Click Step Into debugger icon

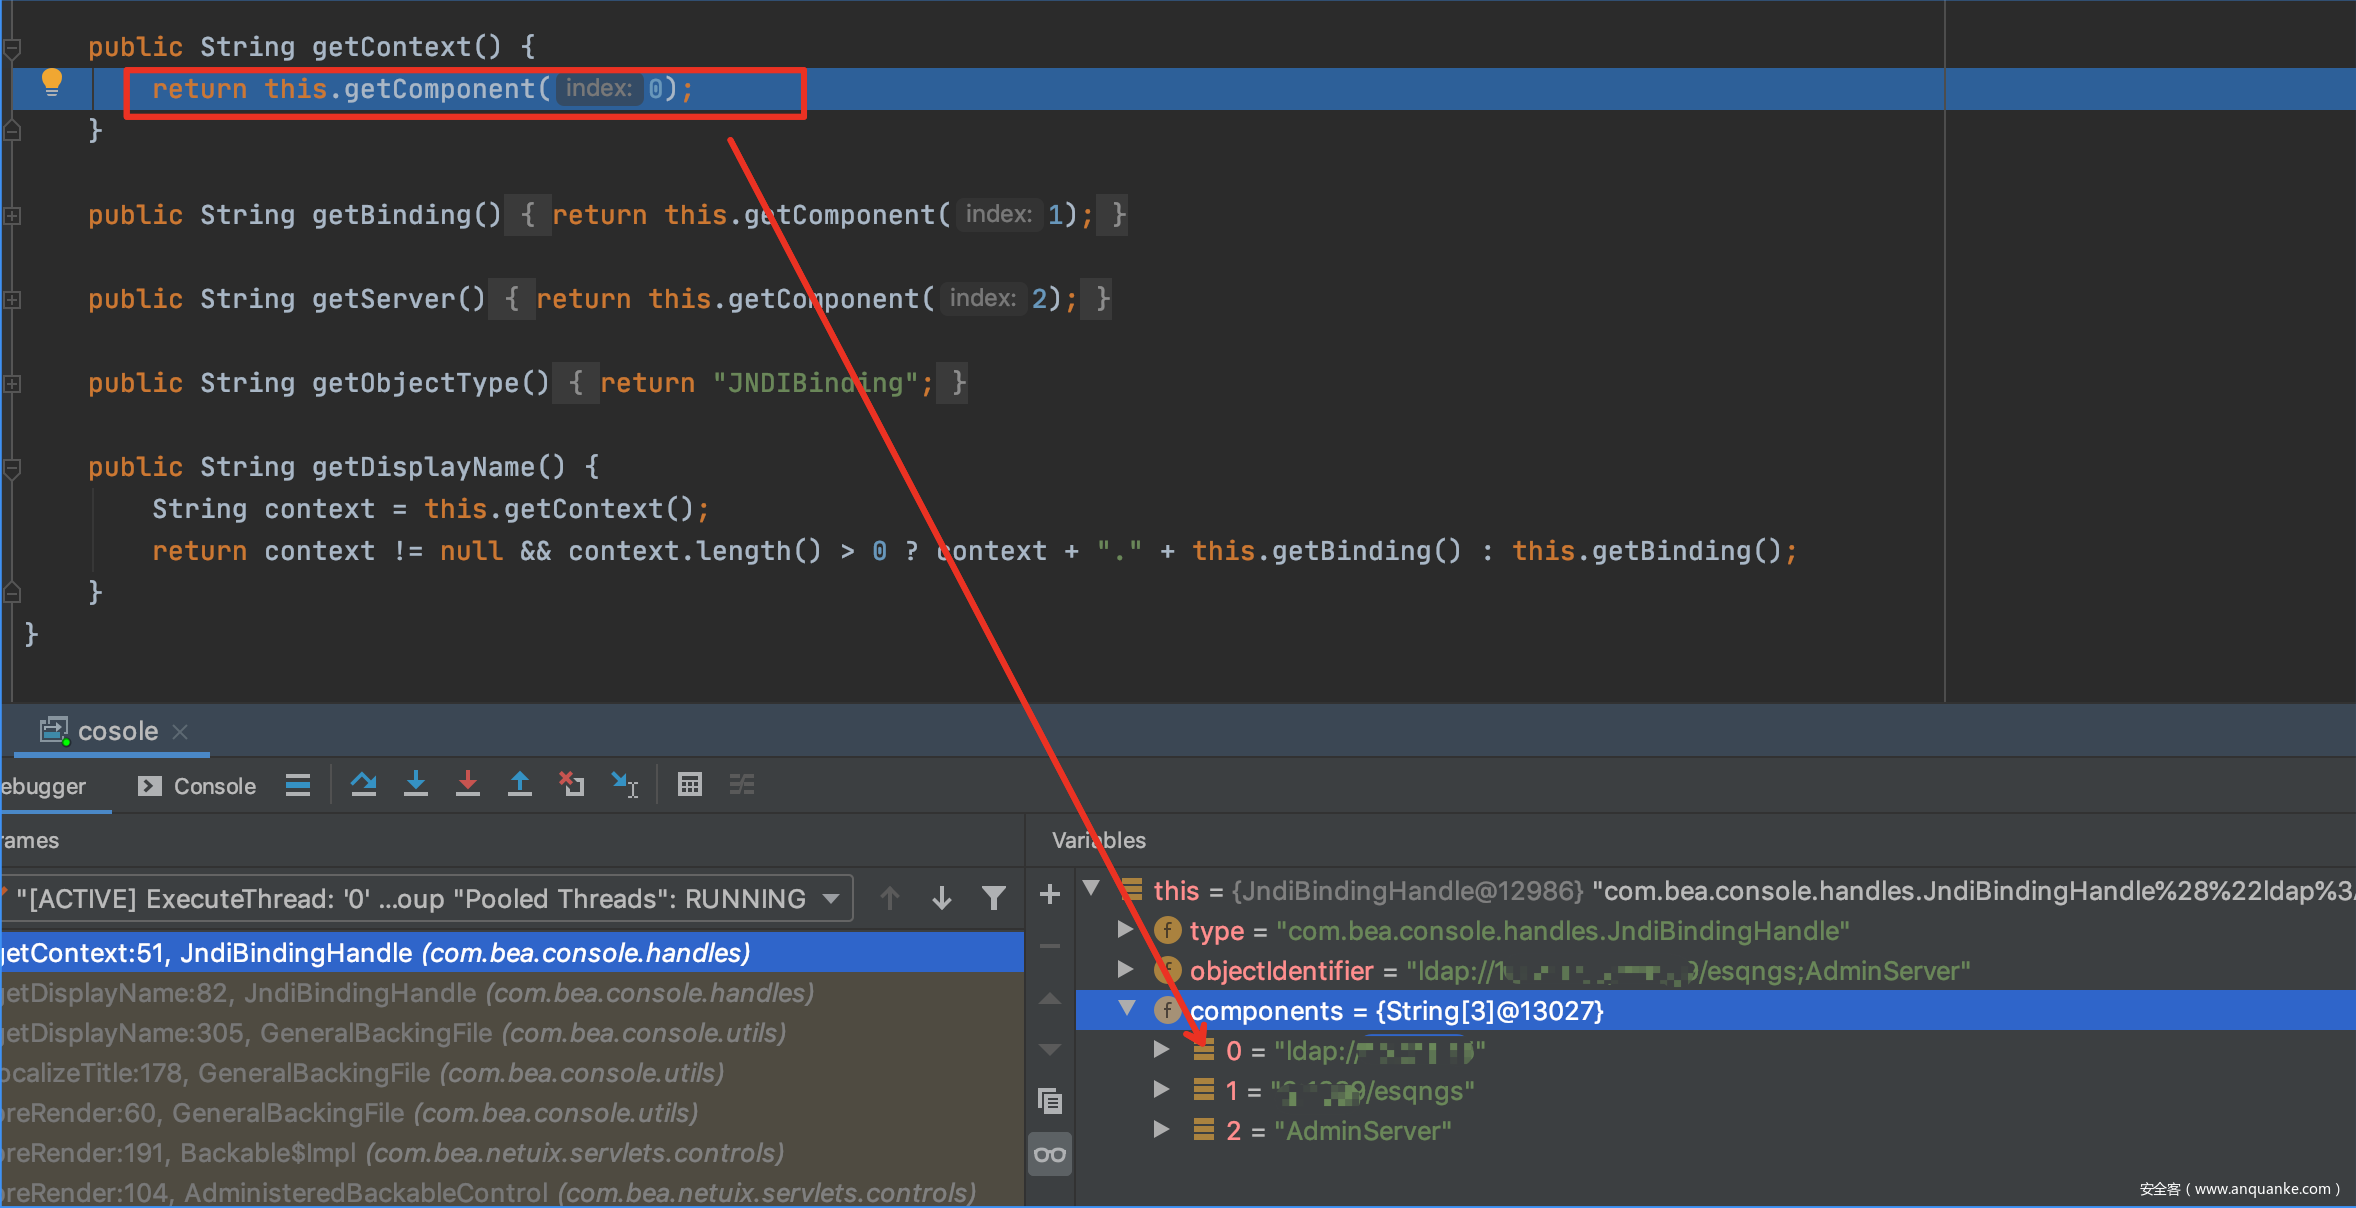tap(416, 785)
